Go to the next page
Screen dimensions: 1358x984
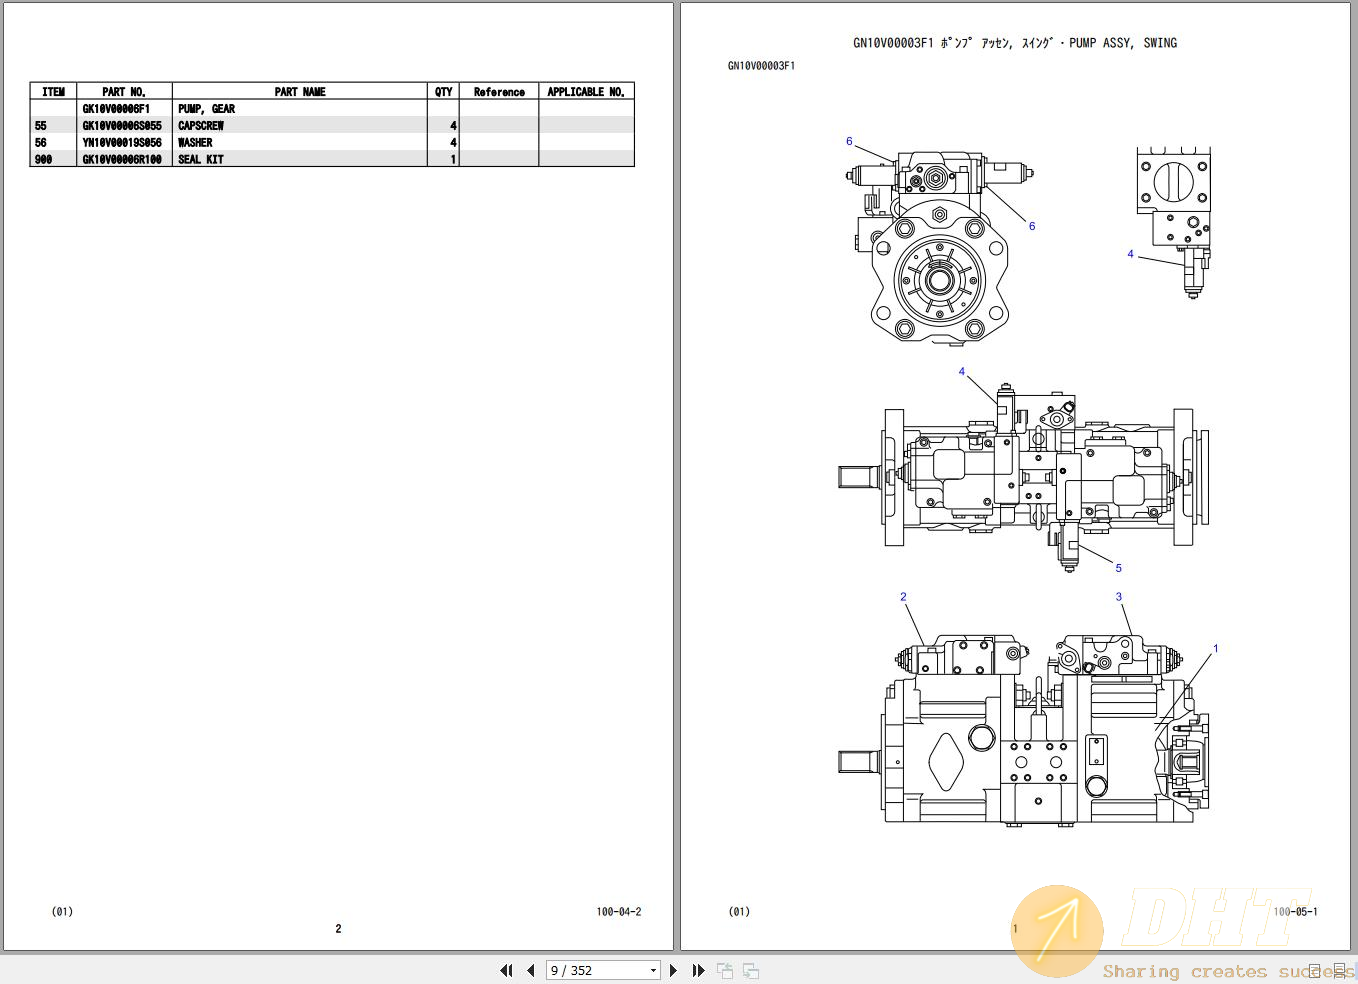[x=673, y=970]
